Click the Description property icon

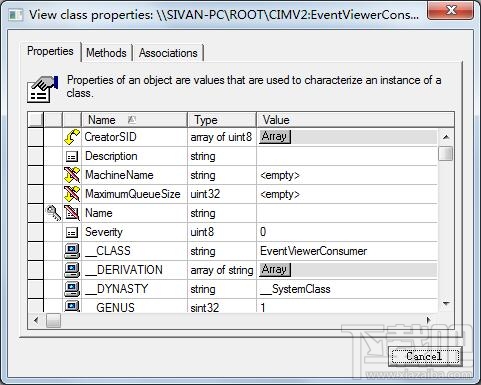click(x=72, y=156)
